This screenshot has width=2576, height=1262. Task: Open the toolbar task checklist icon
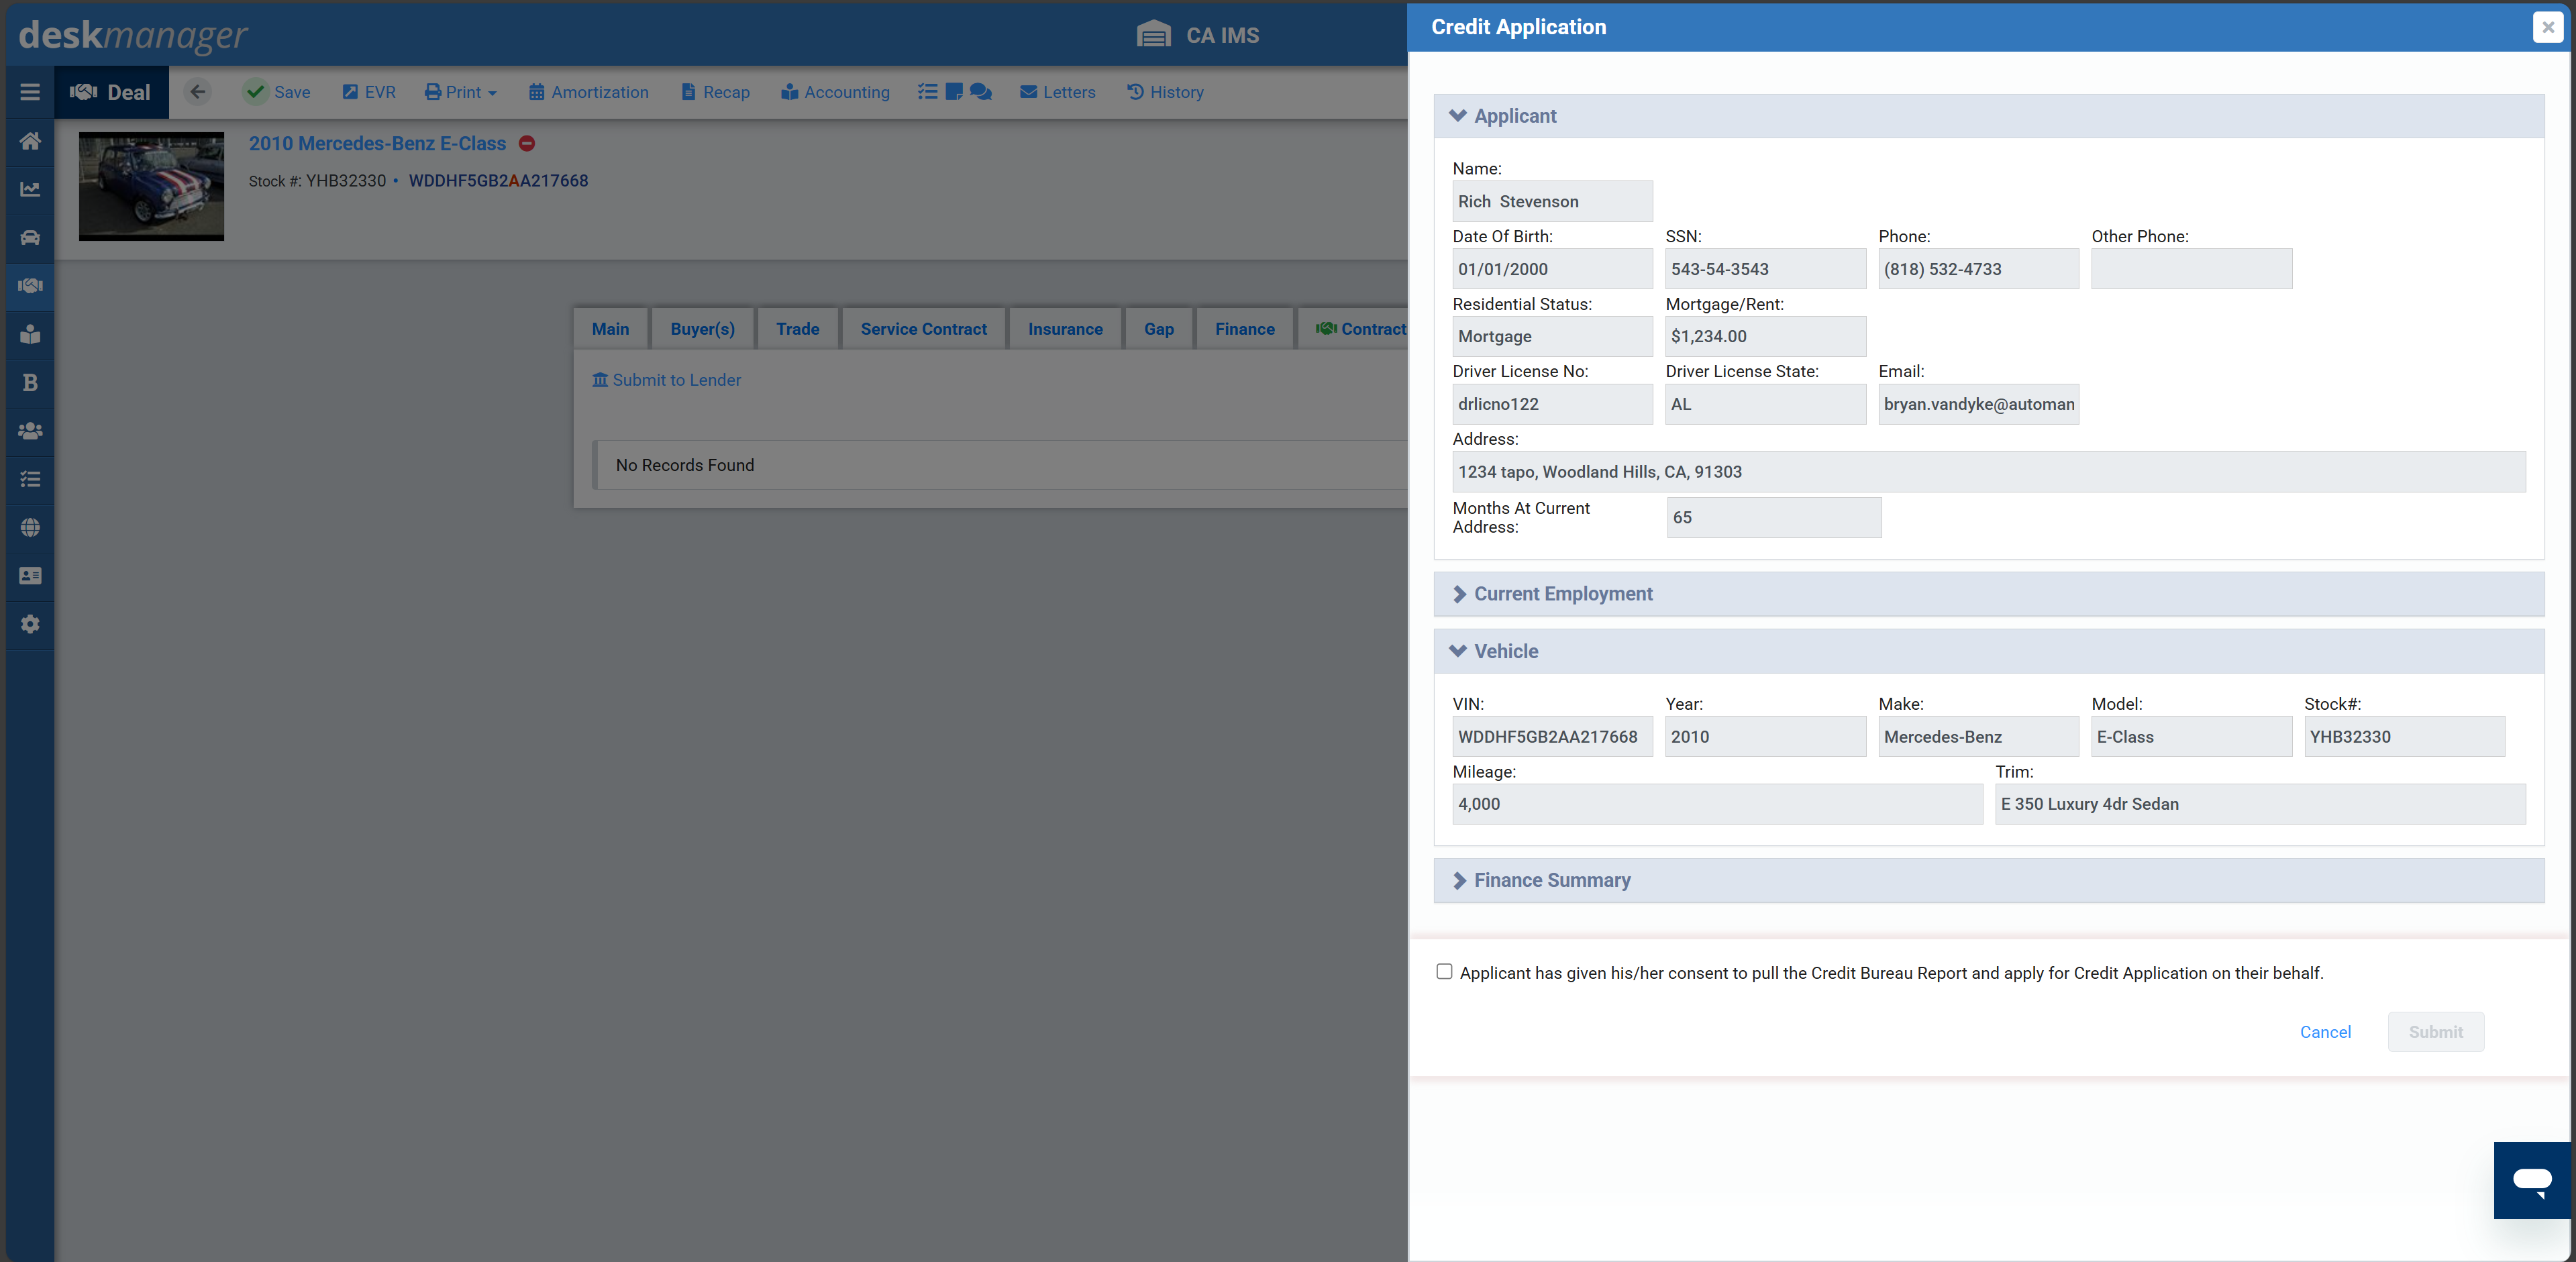point(927,92)
